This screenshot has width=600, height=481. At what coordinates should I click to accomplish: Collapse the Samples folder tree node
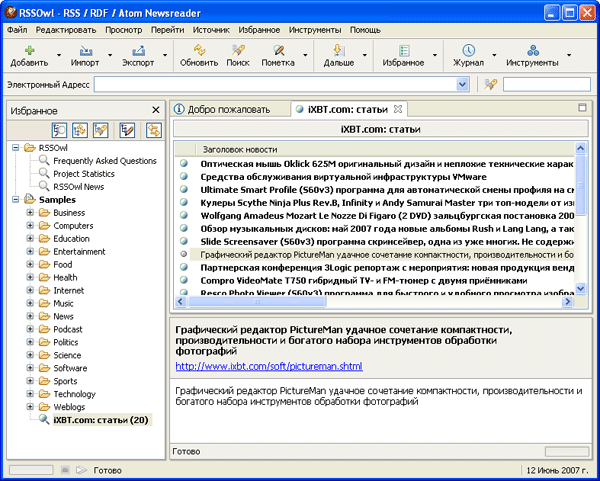(x=15, y=199)
